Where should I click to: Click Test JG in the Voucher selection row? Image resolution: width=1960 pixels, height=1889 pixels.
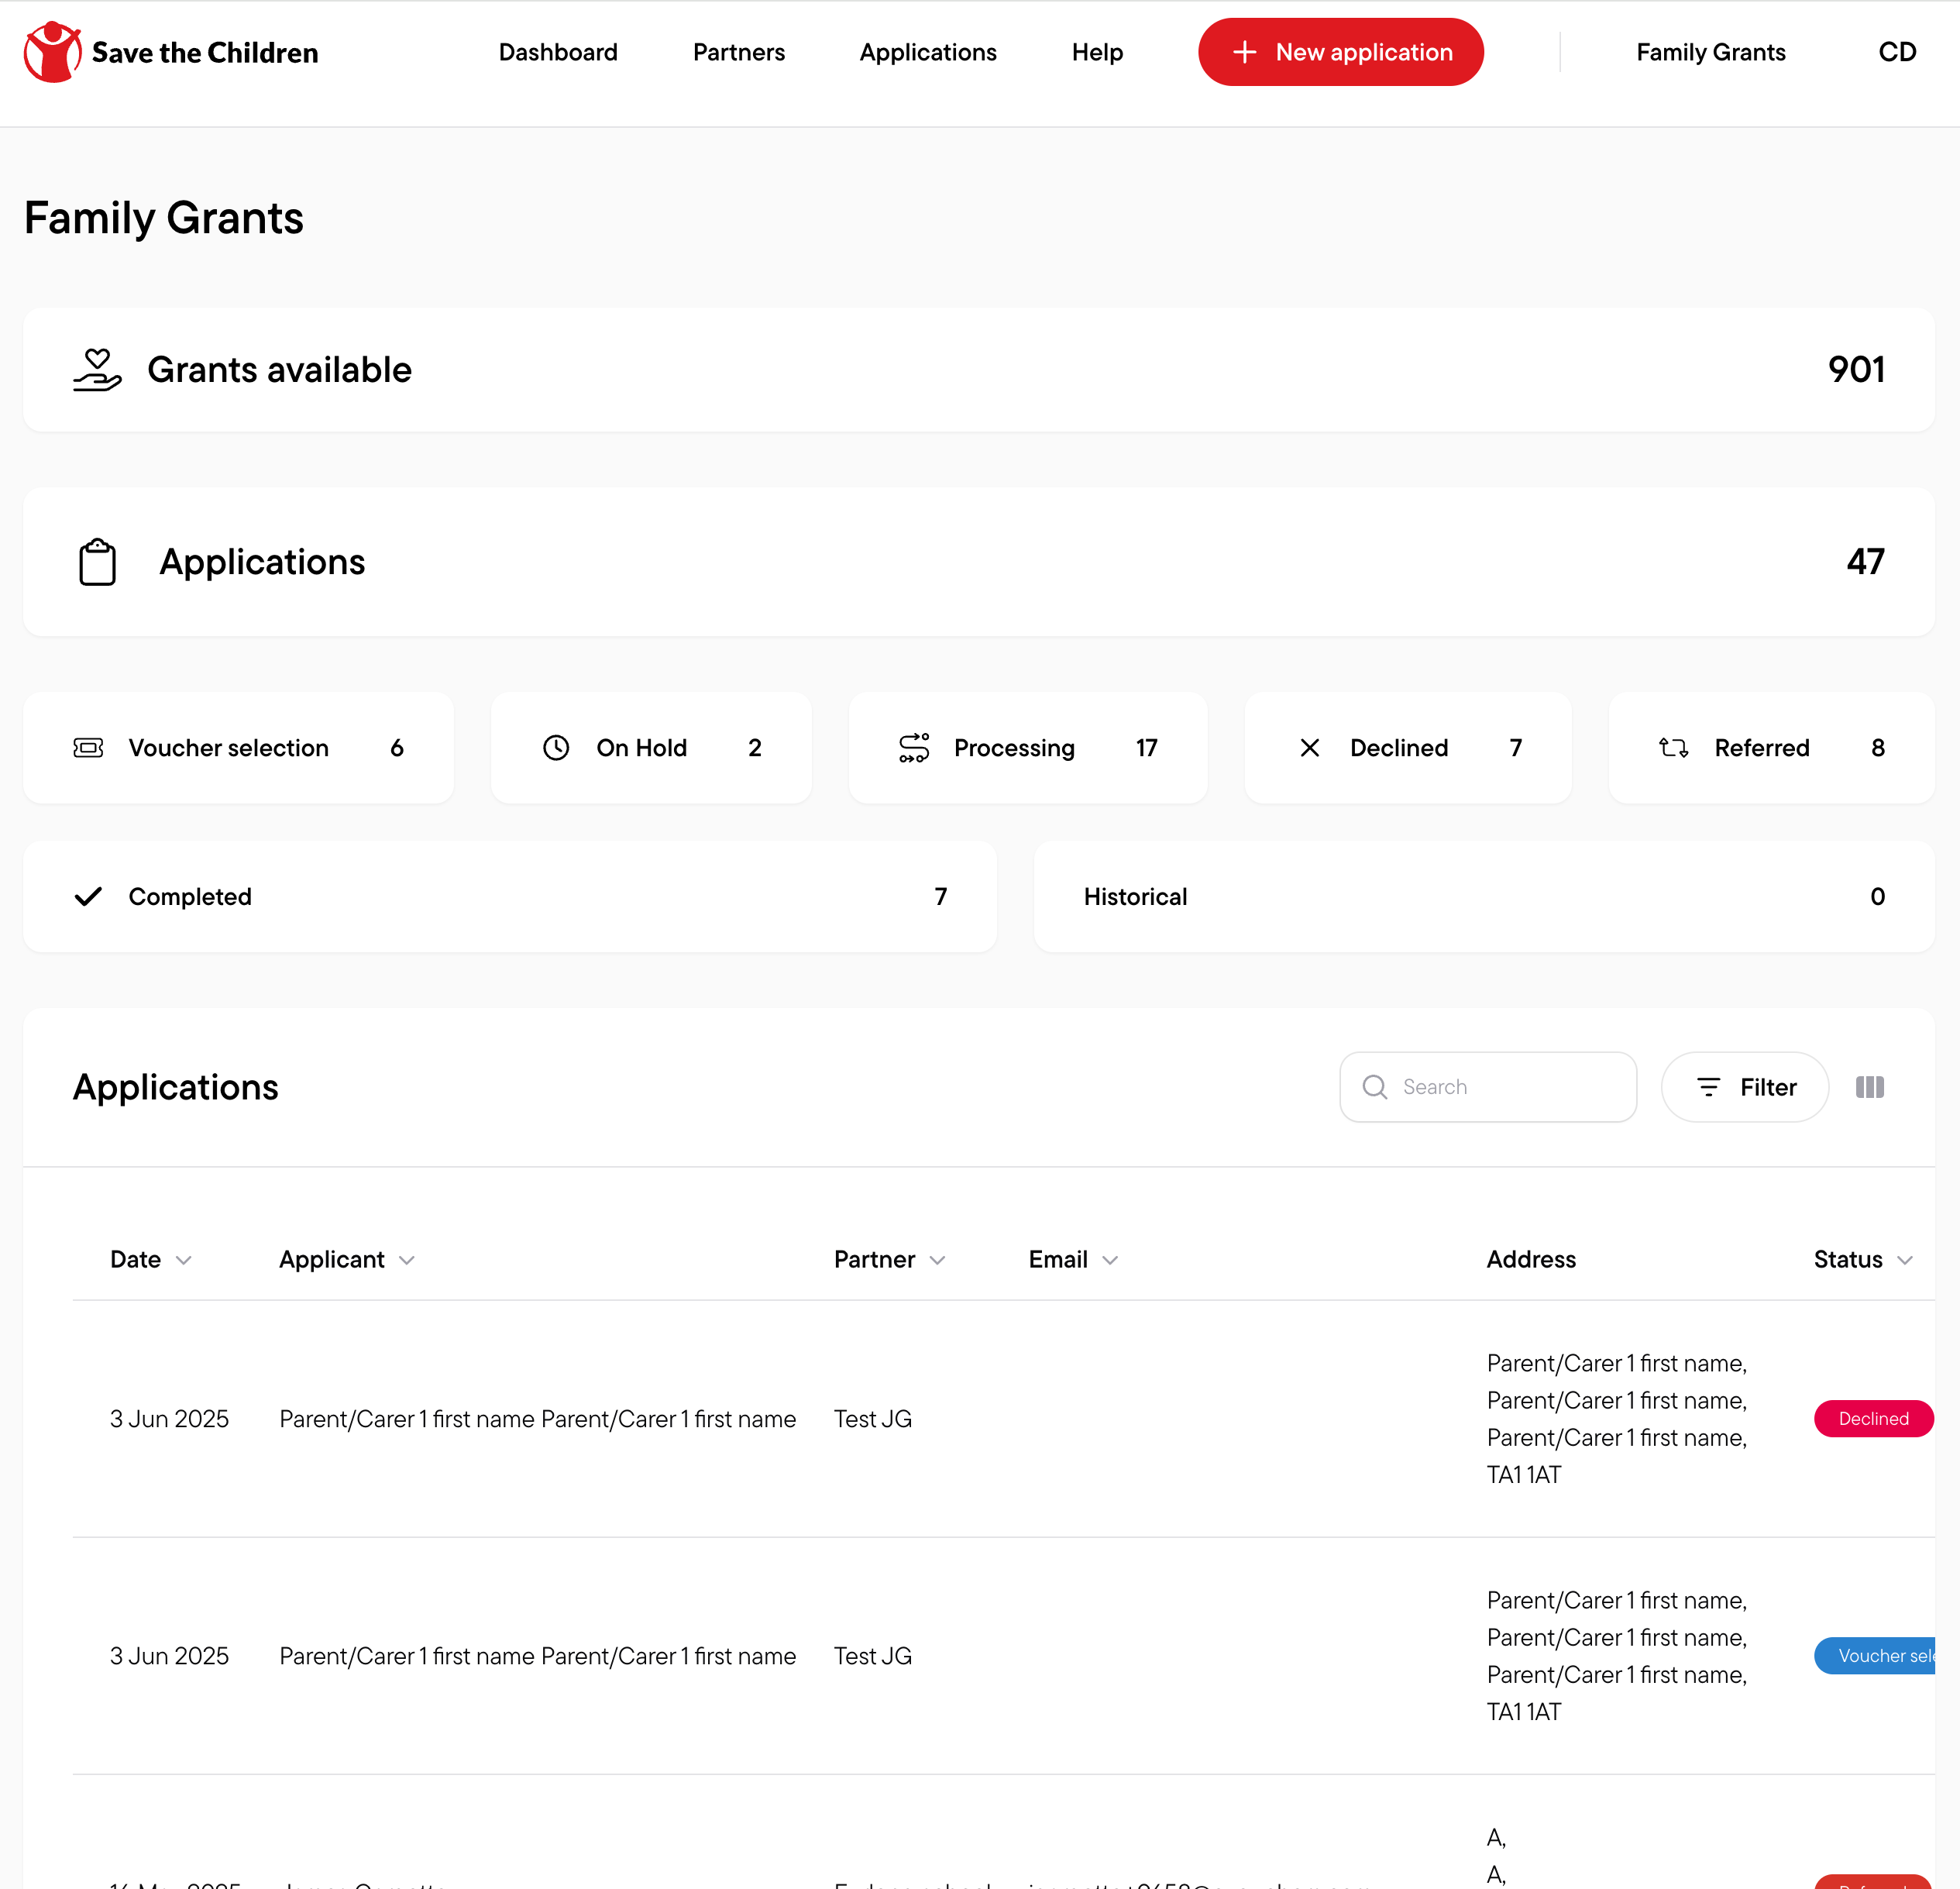pos(873,1656)
